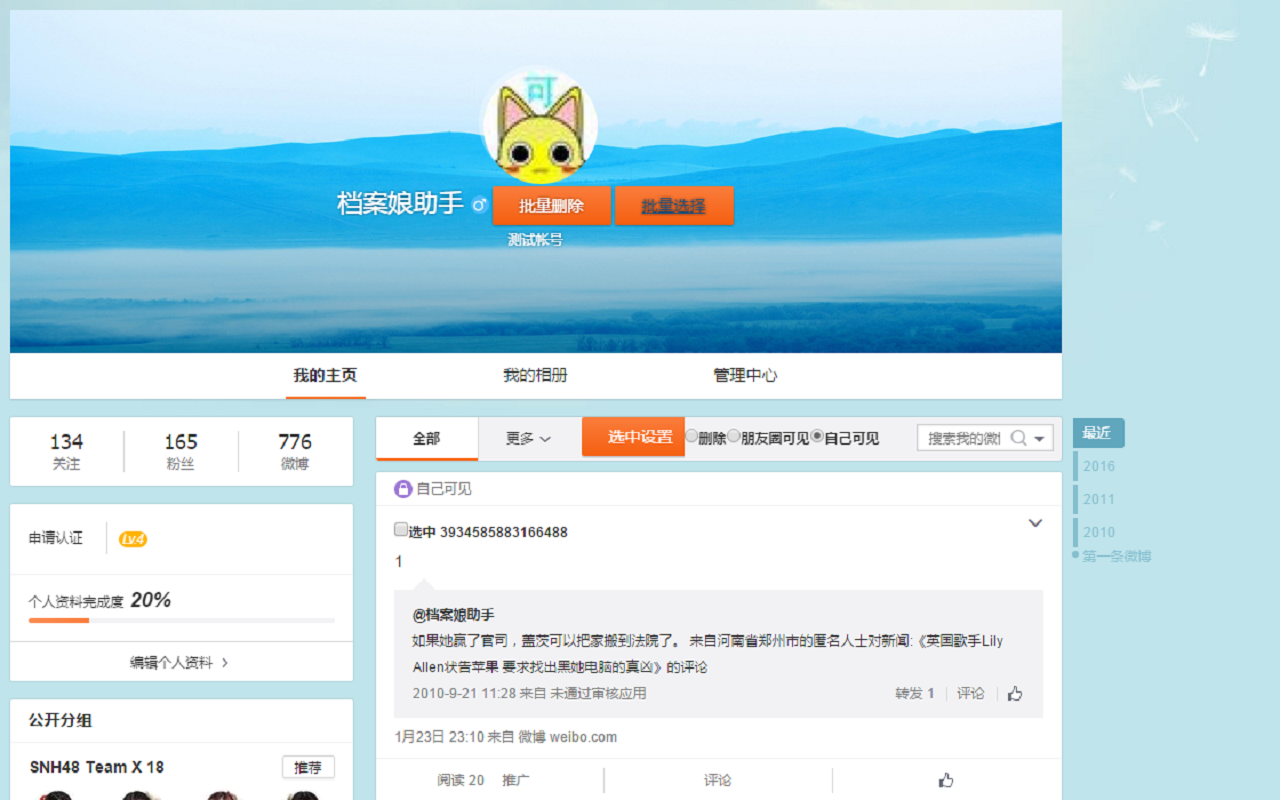Open the Lily Allen news link
1280x800 pixels.
coord(708,653)
